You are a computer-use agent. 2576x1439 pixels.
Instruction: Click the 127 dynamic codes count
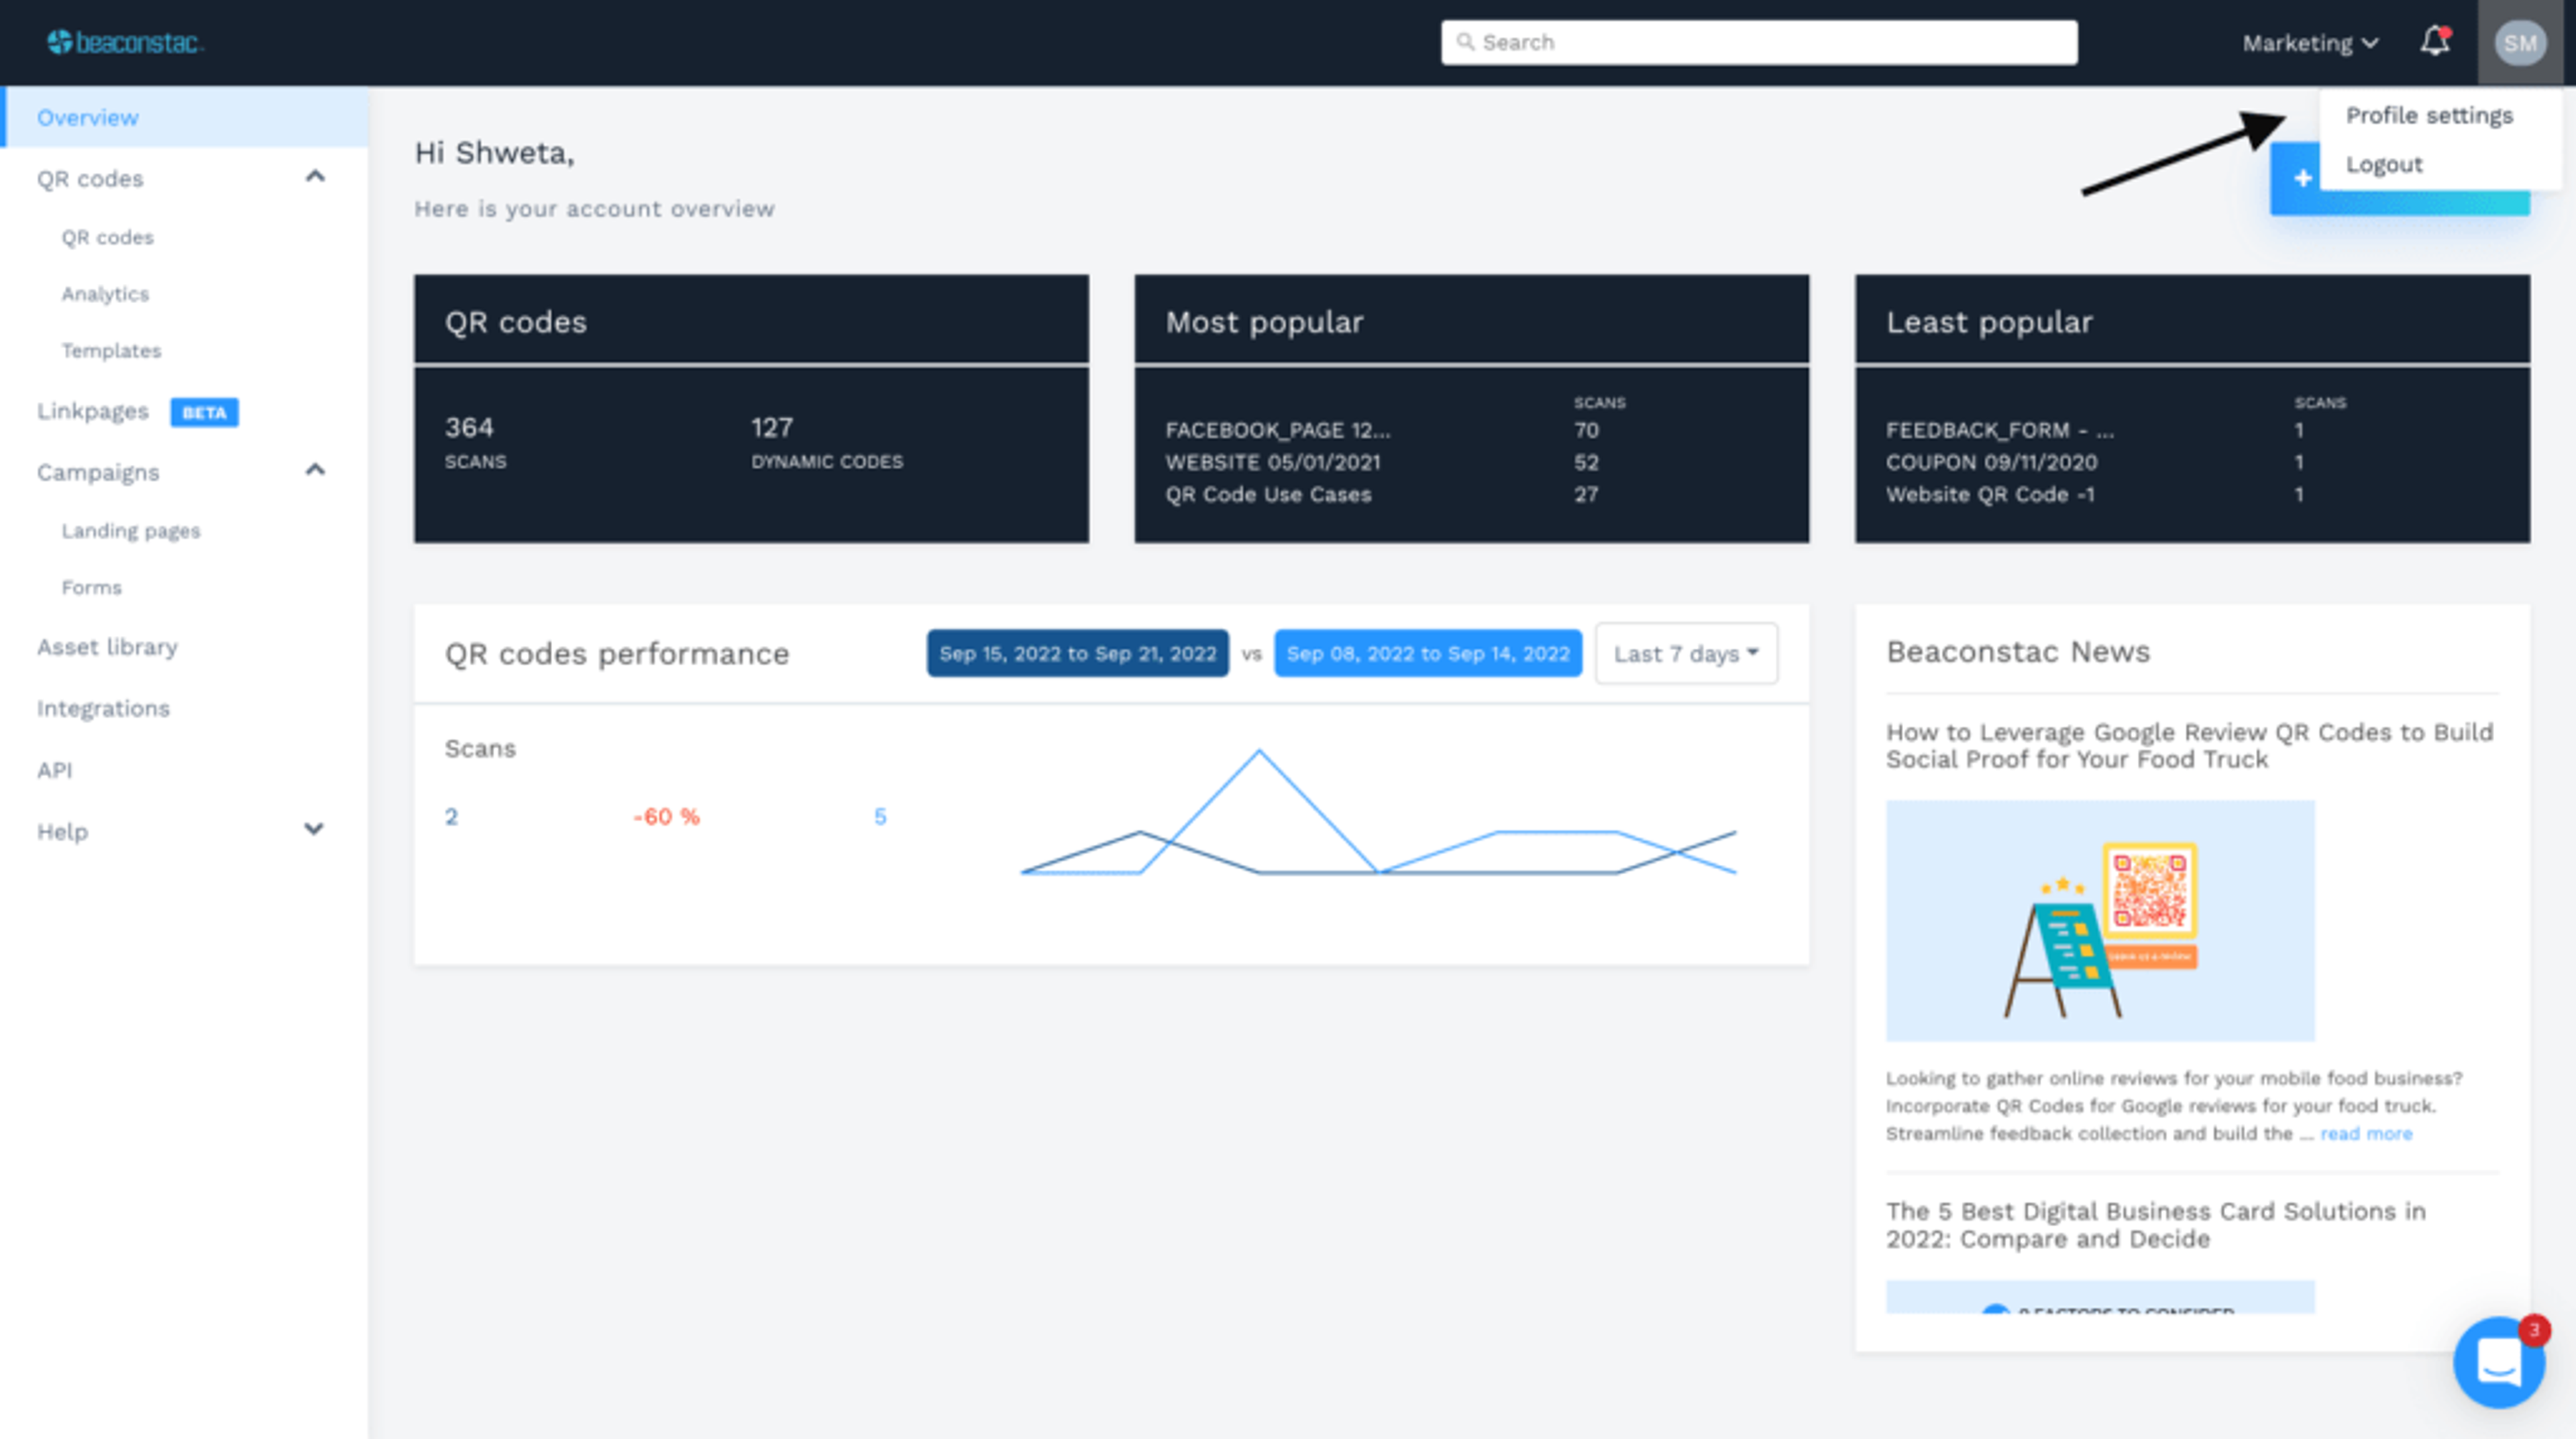coord(772,427)
